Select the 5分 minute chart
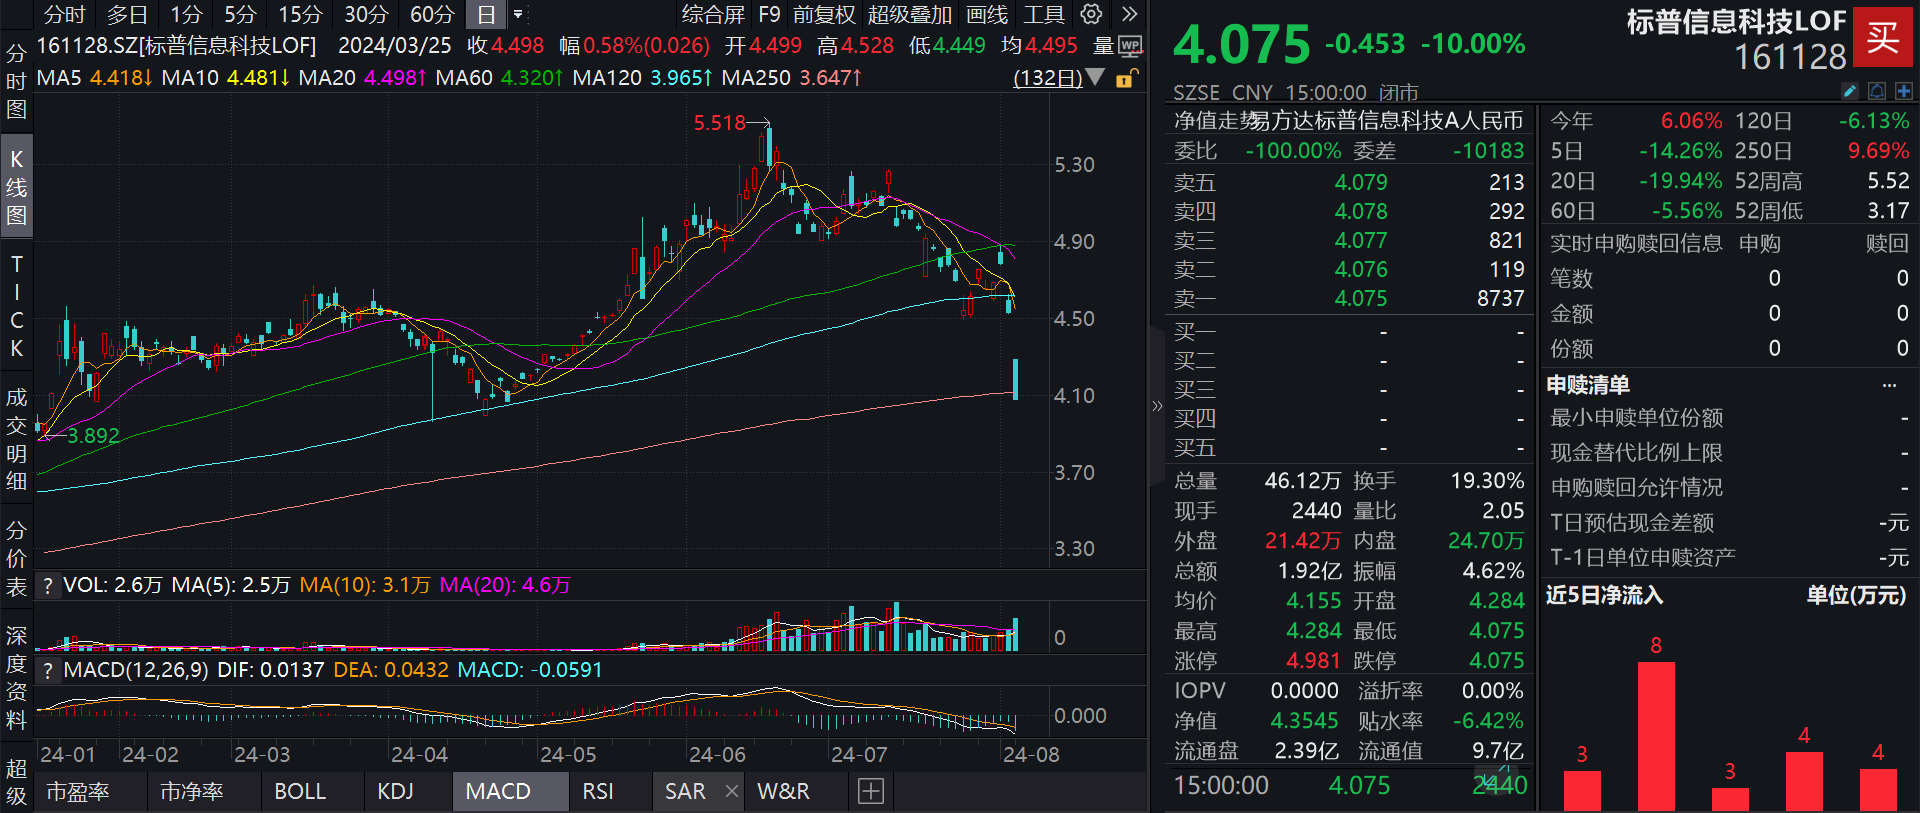This screenshot has width=1920, height=813. 240,14
